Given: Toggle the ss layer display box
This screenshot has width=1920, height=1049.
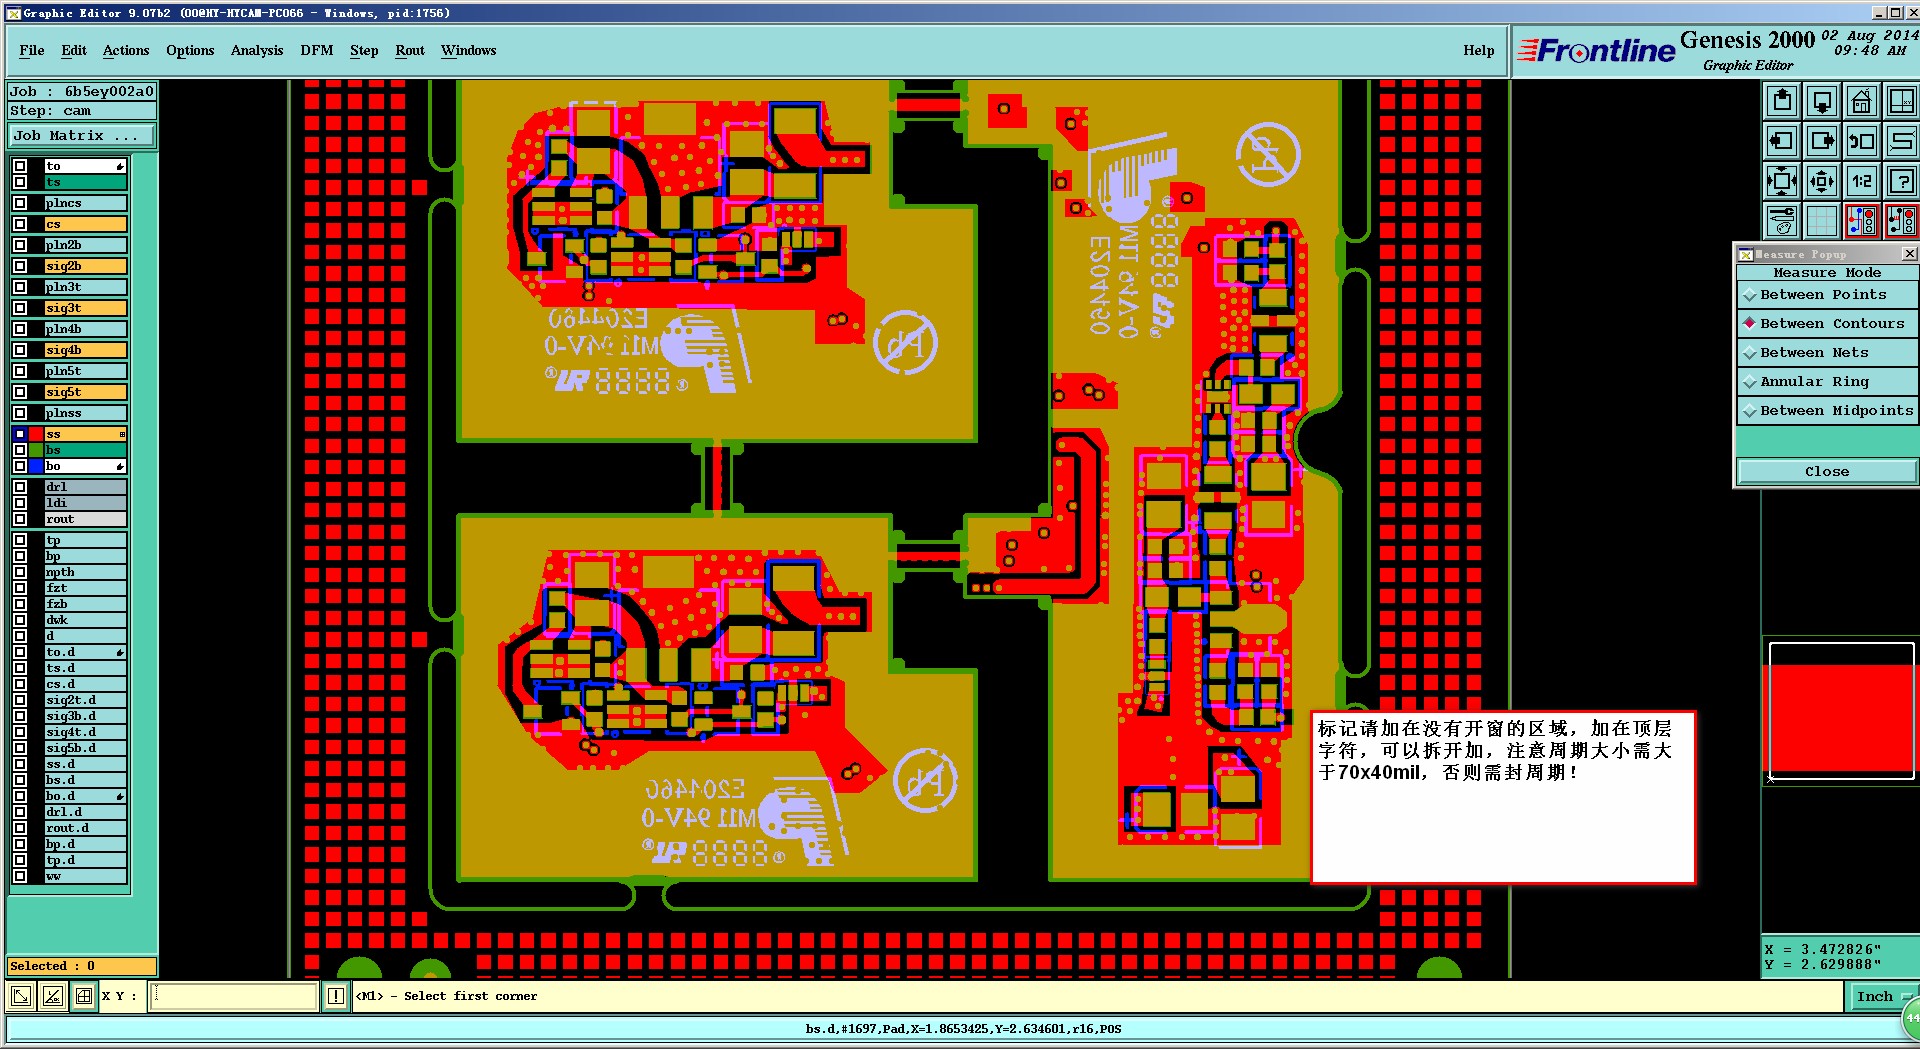Looking at the screenshot, I should click(x=20, y=434).
